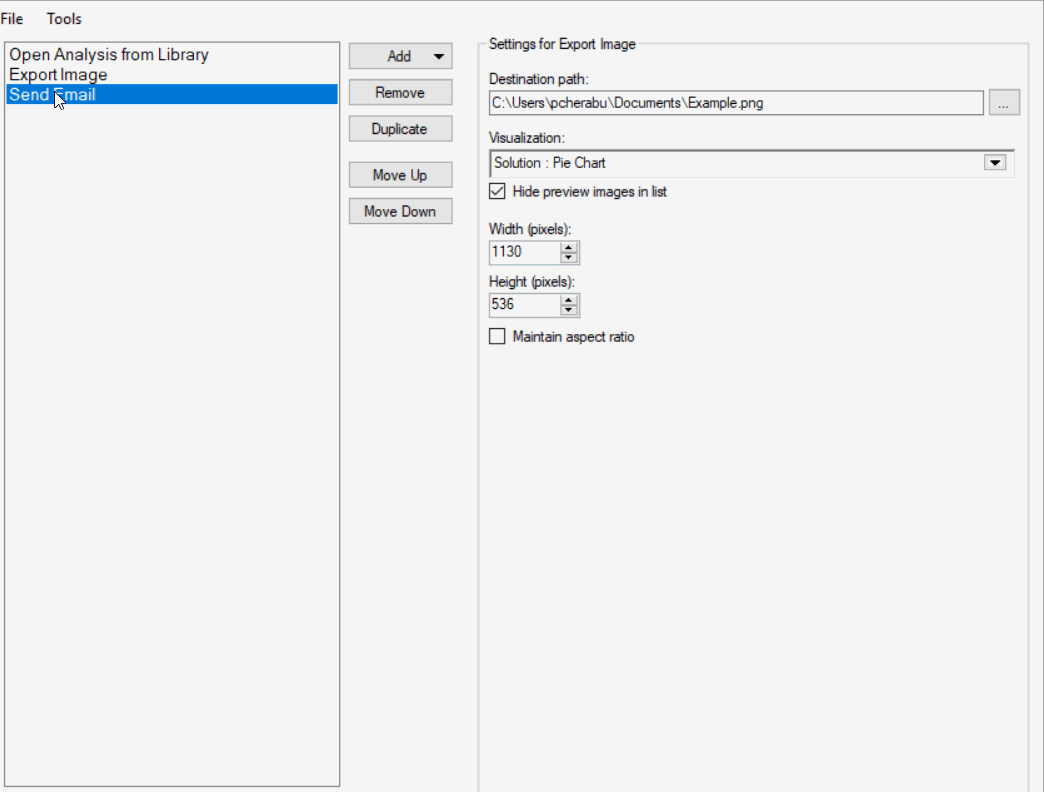Expand the Add dropdown arrow
The image size is (1044, 792).
pyautogui.click(x=439, y=57)
